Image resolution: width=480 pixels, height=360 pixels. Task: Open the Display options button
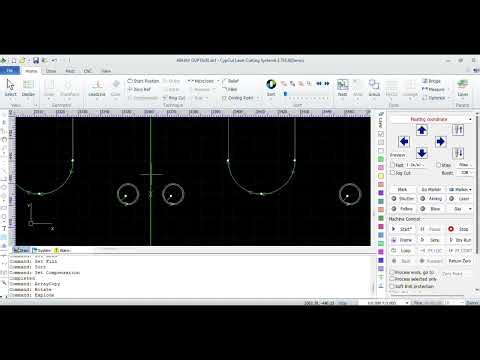(28, 88)
